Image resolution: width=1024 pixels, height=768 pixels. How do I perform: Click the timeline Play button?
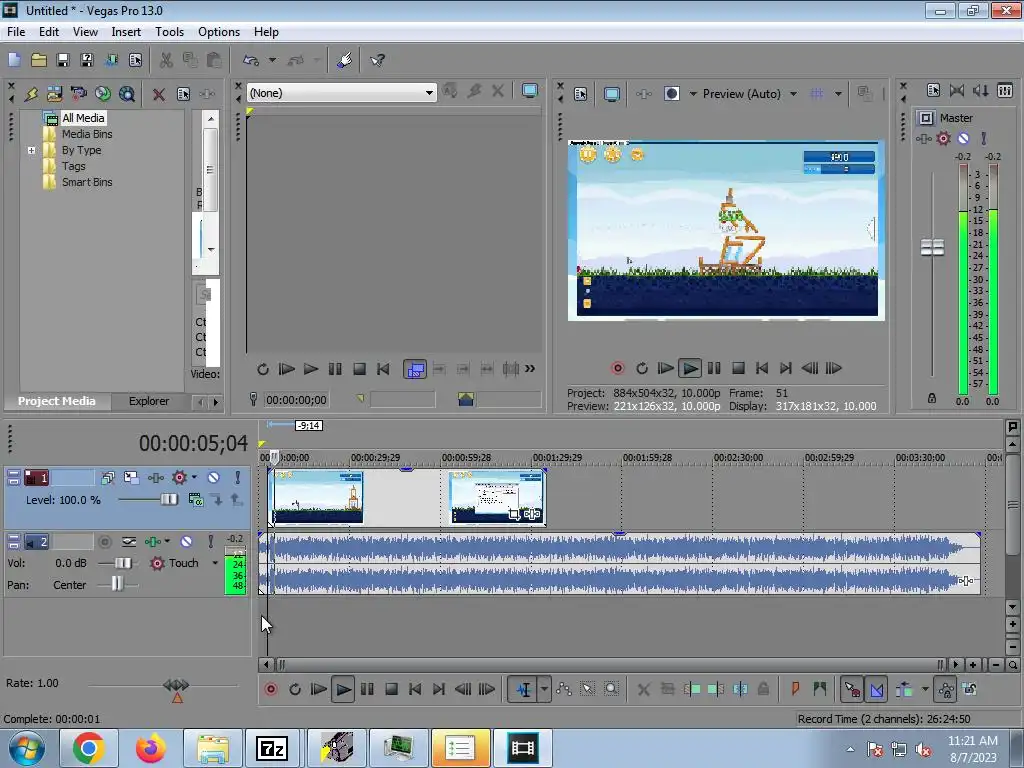pyautogui.click(x=343, y=689)
